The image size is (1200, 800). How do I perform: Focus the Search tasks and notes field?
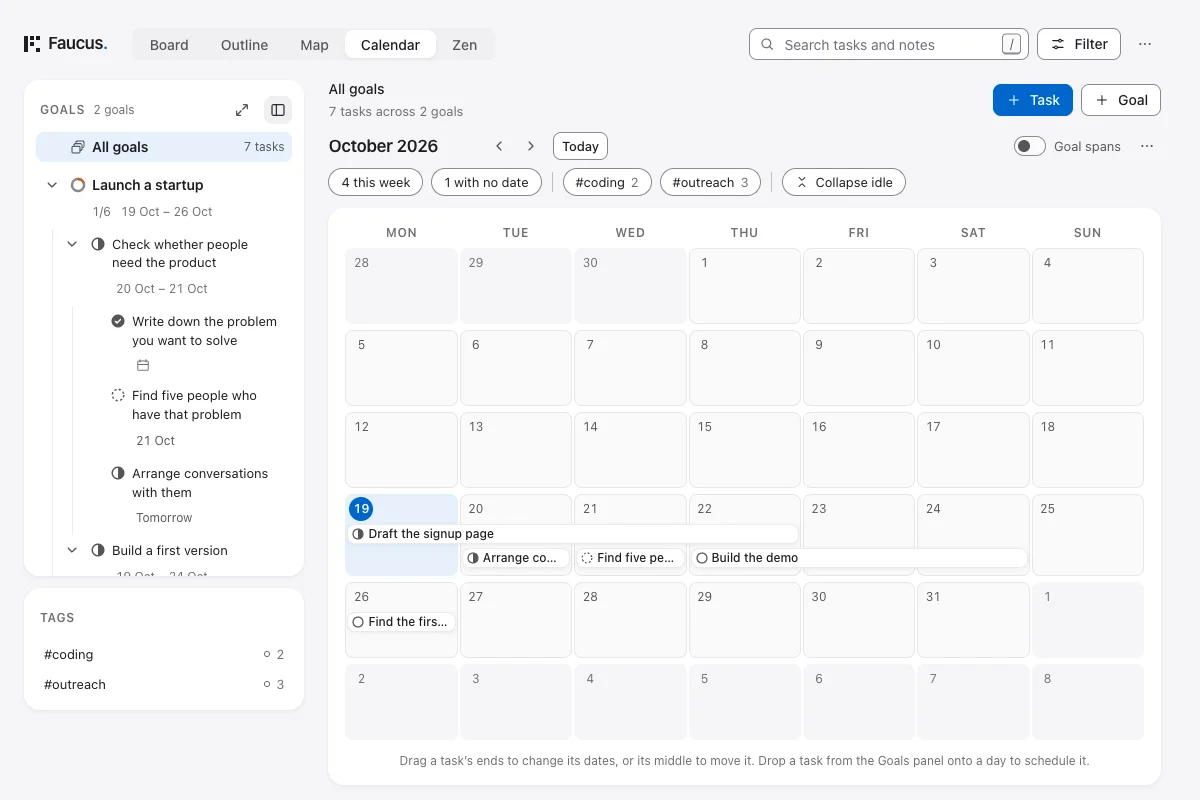(889, 44)
